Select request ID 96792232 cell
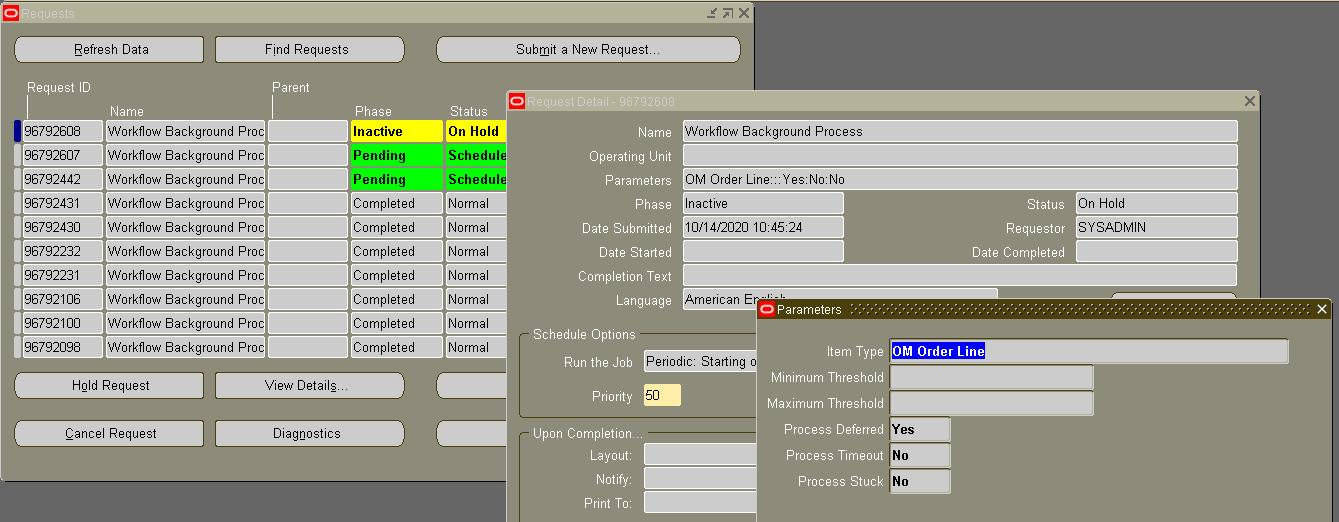Image resolution: width=1339 pixels, height=522 pixels. click(x=63, y=251)
